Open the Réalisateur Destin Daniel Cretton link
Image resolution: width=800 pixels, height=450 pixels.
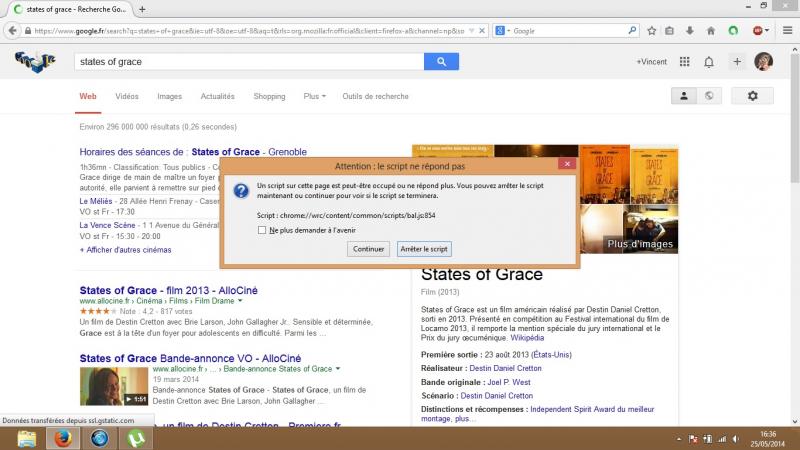[x=505, y=368]
